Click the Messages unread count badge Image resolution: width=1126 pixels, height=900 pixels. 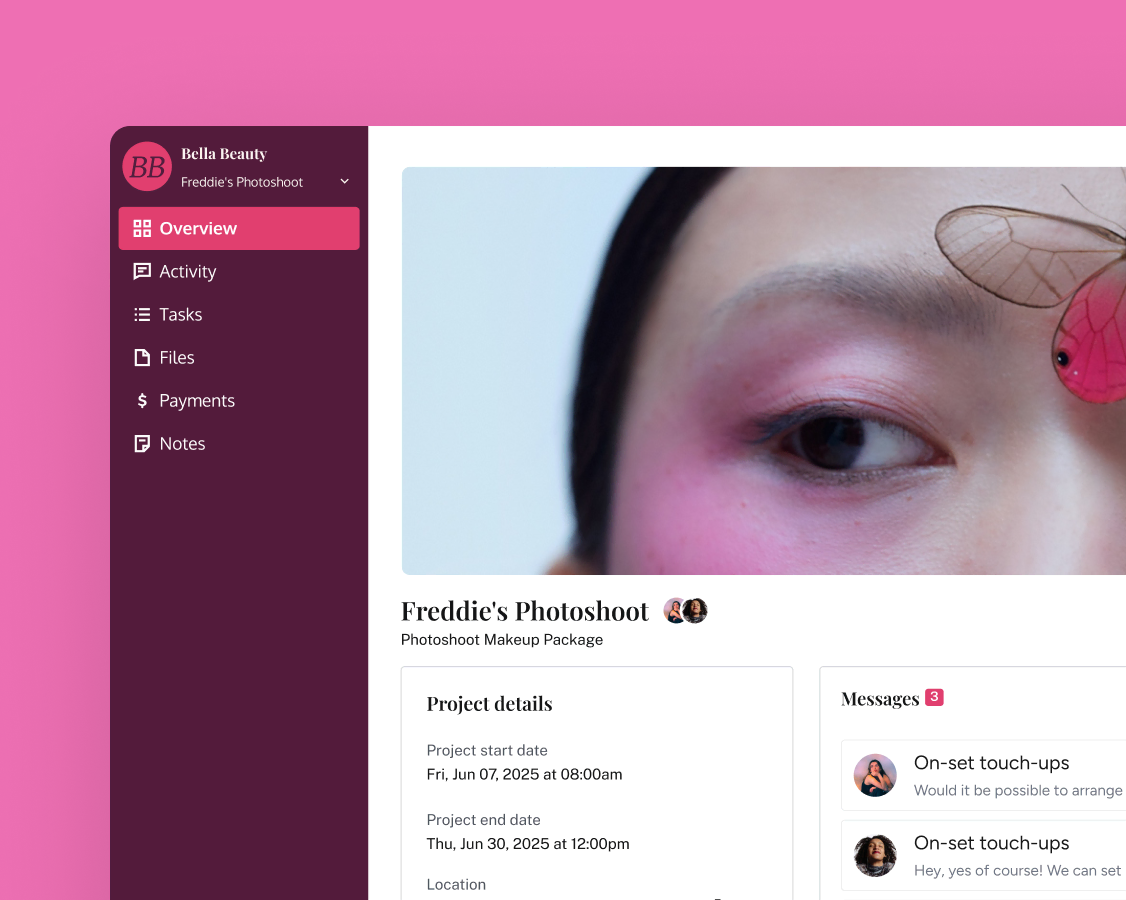(x=934, y=697)
